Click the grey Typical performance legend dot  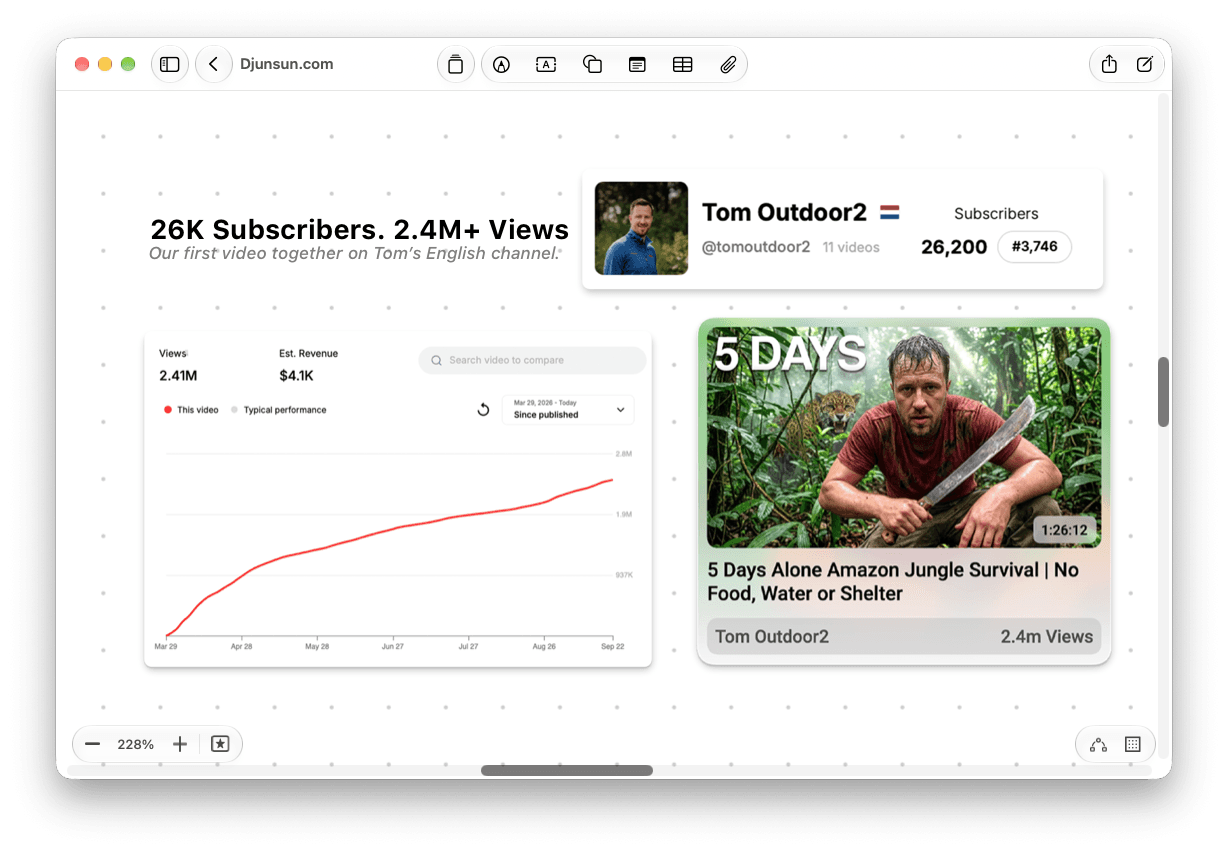pos(234,410)
